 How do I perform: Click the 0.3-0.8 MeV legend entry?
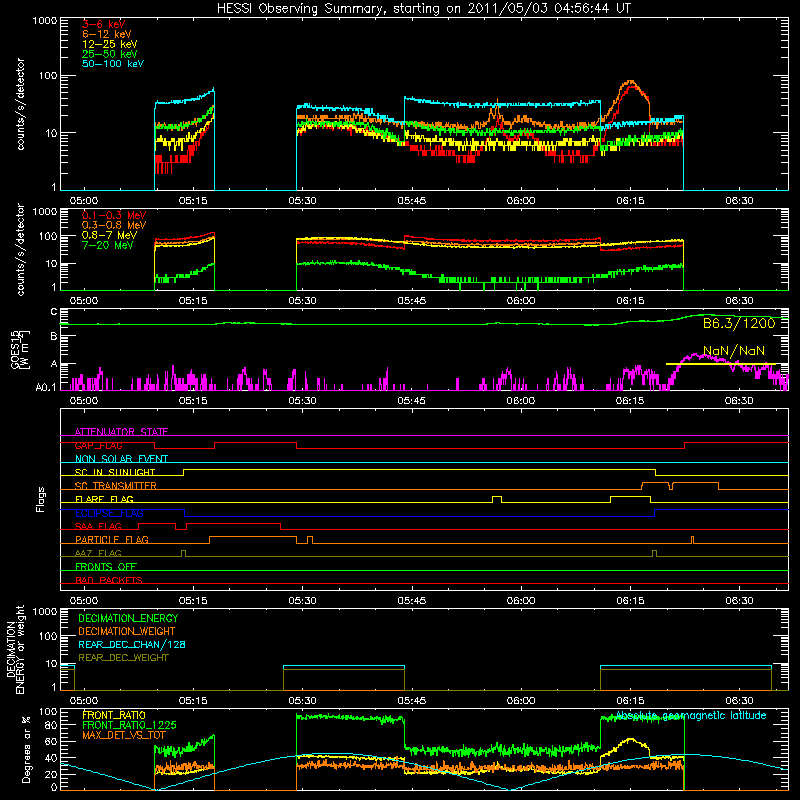[x=114, y=226]
